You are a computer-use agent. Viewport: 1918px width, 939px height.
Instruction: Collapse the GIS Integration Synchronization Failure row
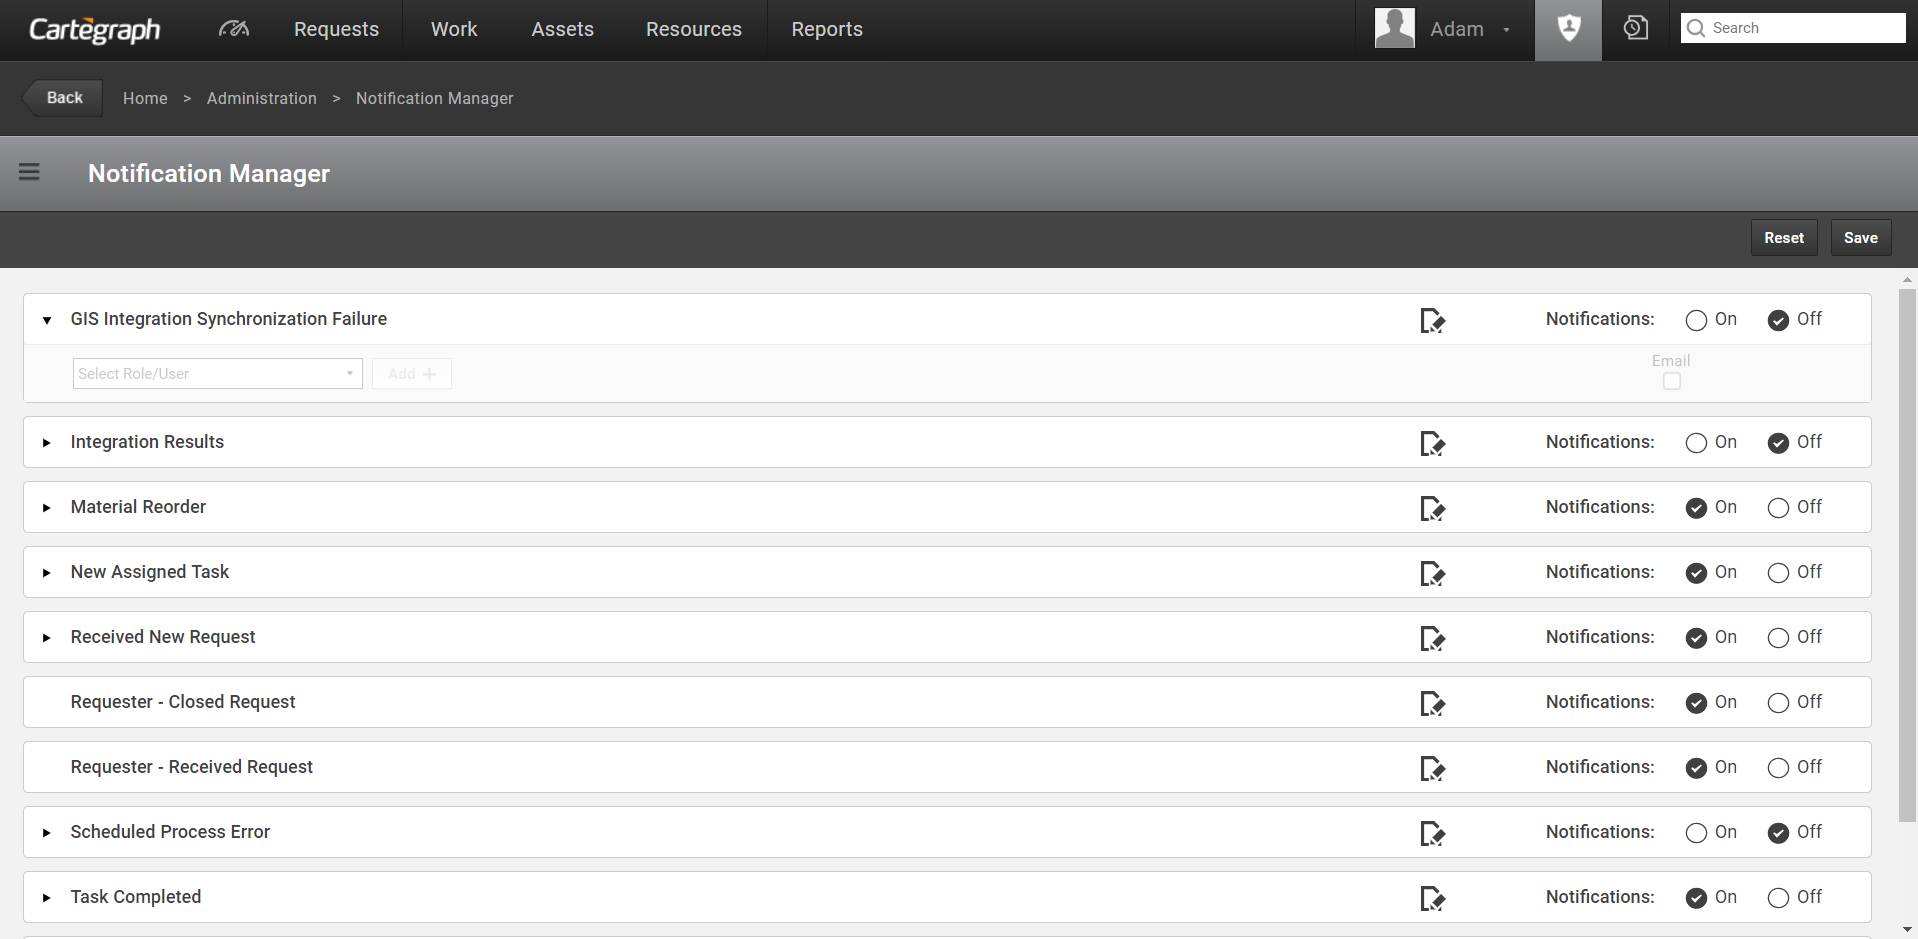point(47,320)
